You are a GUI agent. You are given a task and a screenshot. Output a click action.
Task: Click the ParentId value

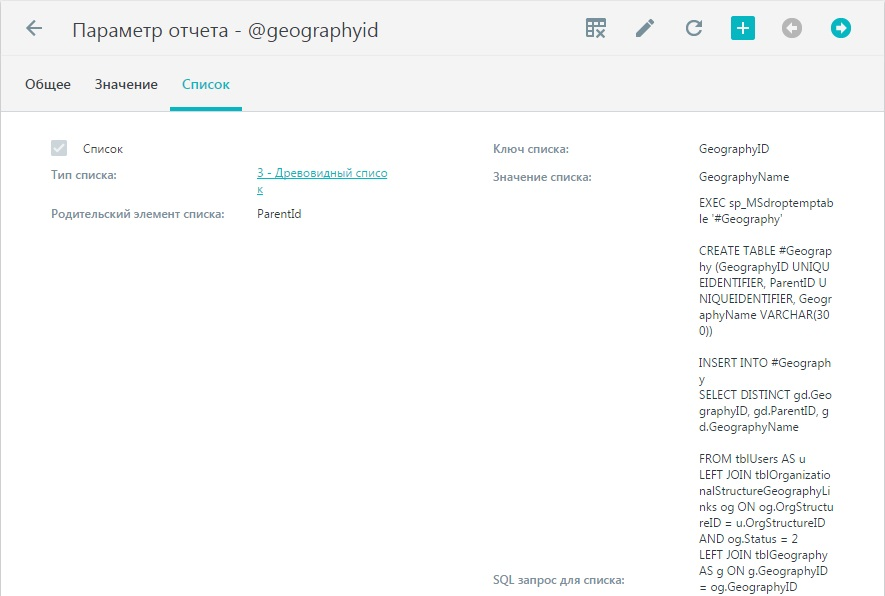[x=279, y=214]
